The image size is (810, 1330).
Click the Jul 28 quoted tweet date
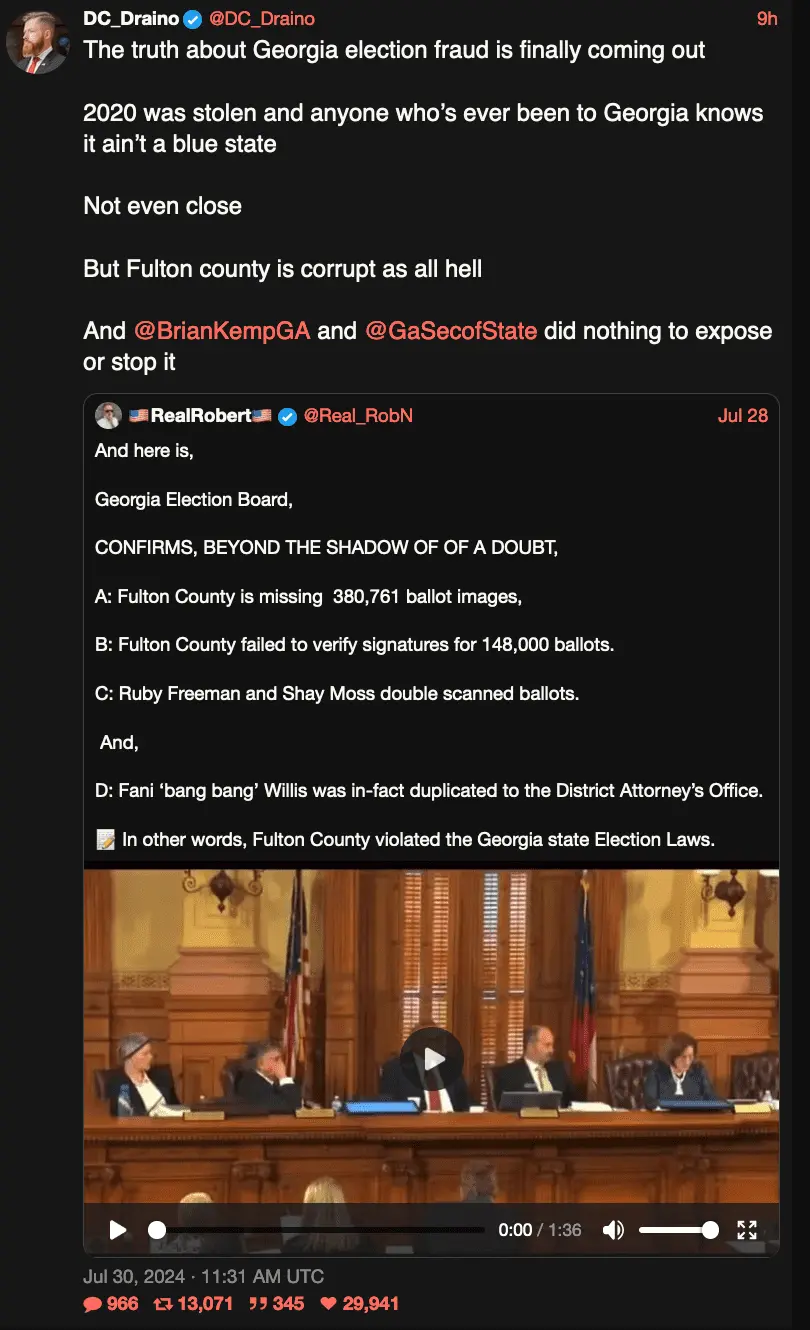743,416
